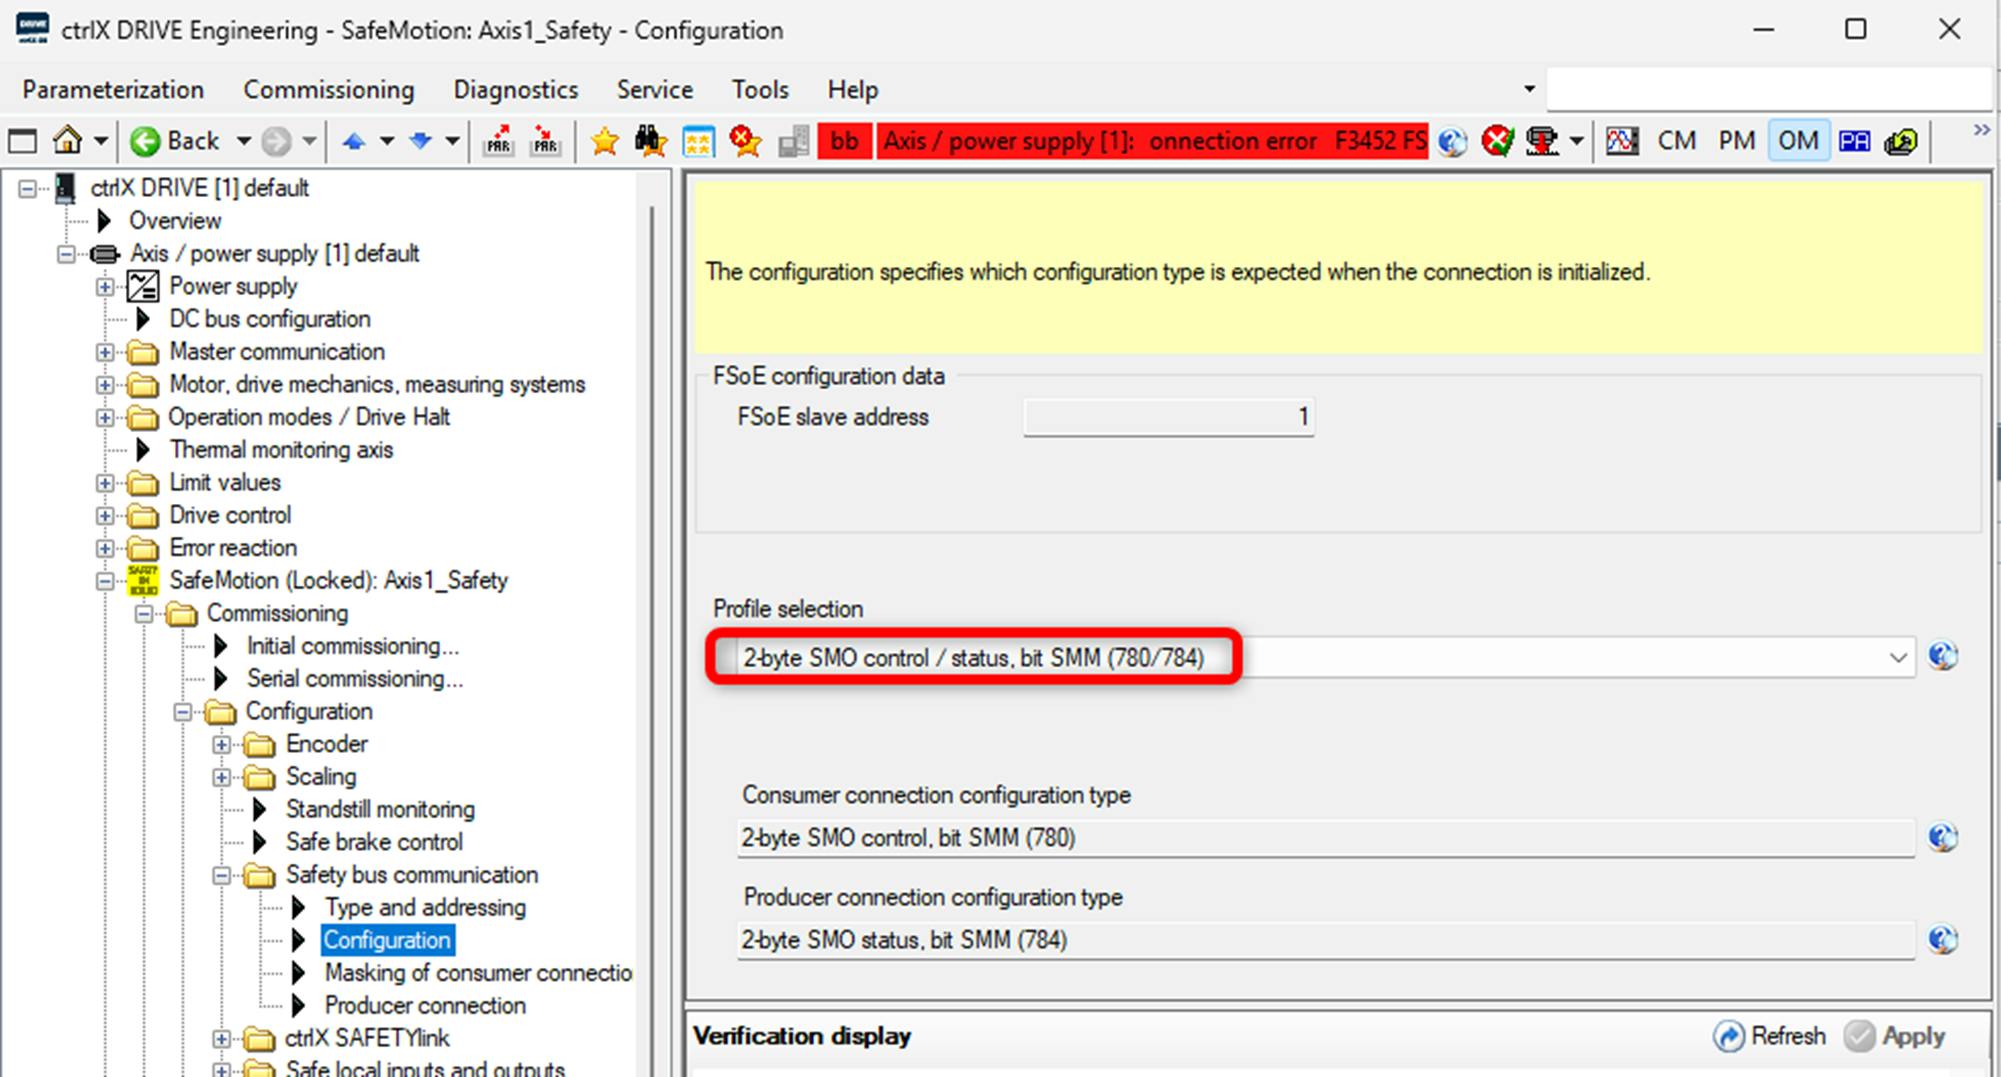Click the Back button
Viewport: 2001px width, 1077px height.
coord(177,141)
